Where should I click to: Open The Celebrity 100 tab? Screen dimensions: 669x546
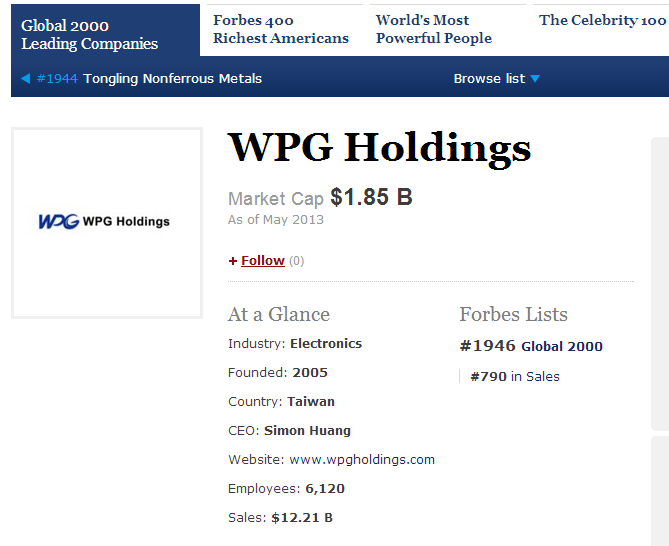(602, 20)
